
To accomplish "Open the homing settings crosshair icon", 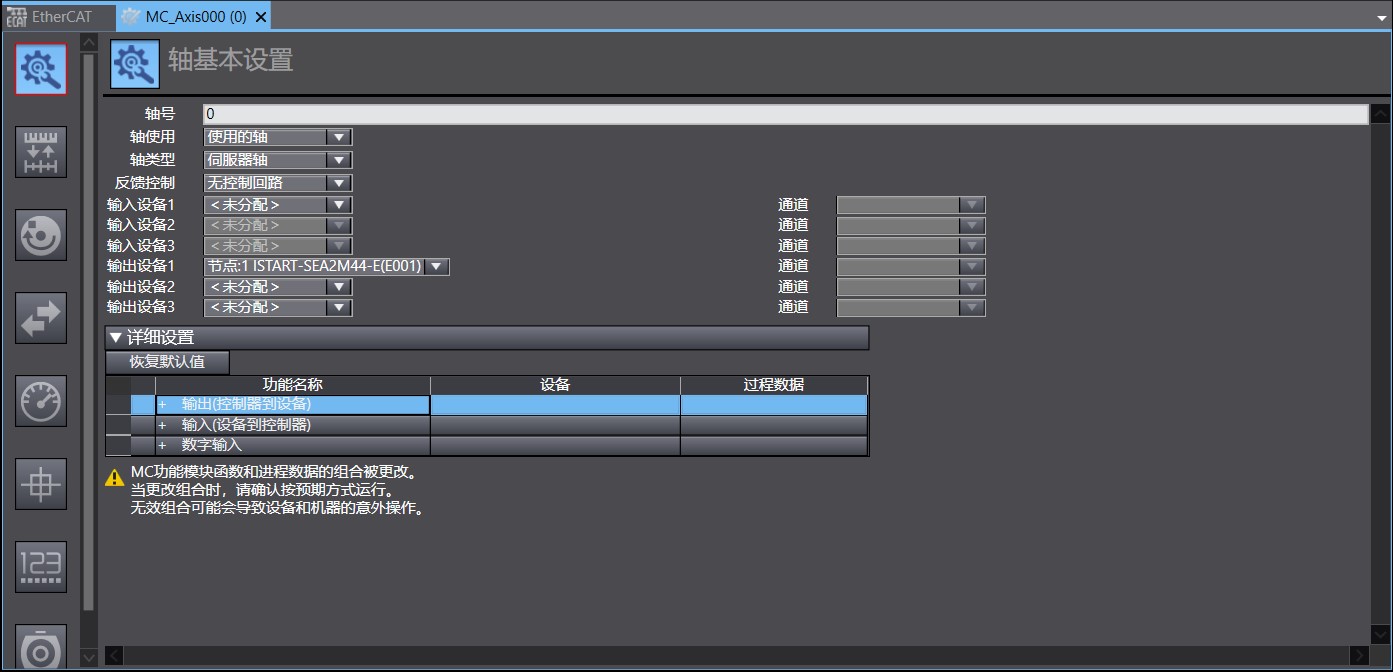I will [x=40, y=484].
